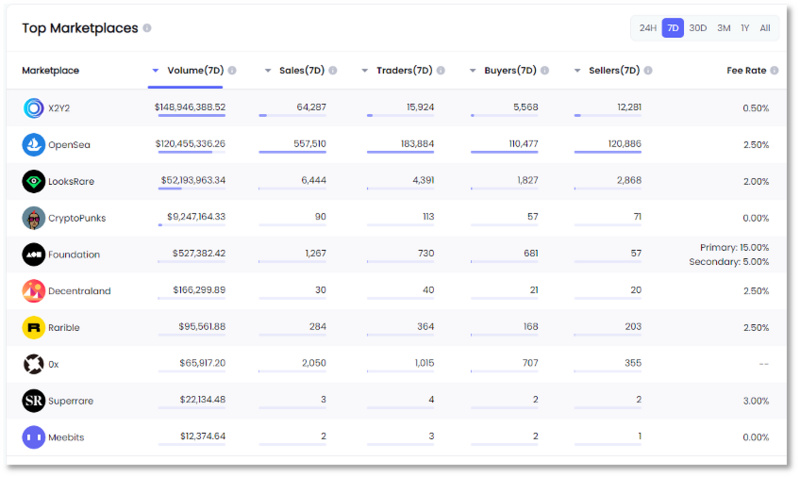Click LooksRare fee rate 2.00%
Viewport: 800px width, 477px height.
coord(756,182)
